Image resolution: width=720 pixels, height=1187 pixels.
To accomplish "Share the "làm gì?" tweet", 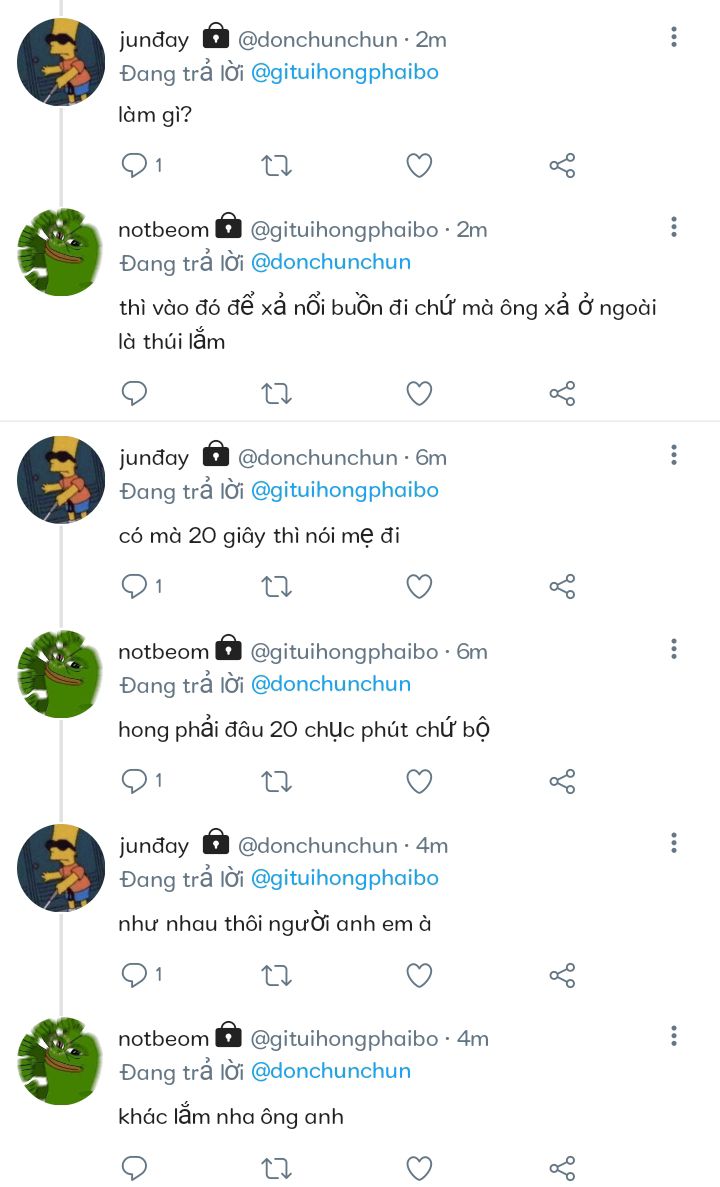I will point(563,166).
